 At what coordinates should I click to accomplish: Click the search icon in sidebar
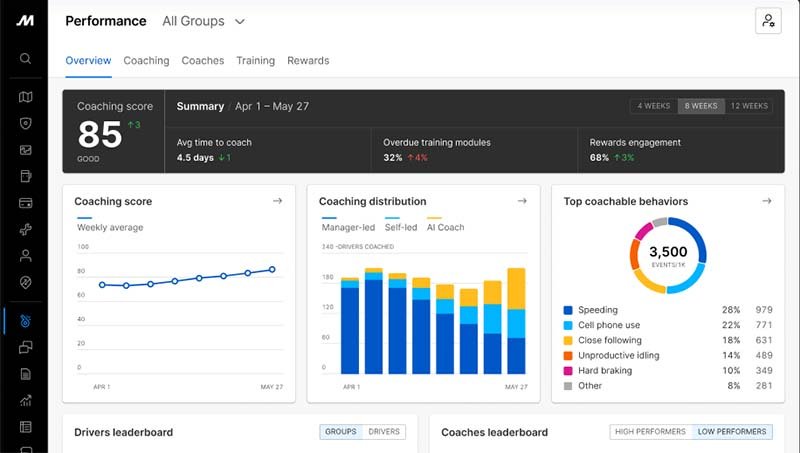pyautogui.click(x=25, y=58)
